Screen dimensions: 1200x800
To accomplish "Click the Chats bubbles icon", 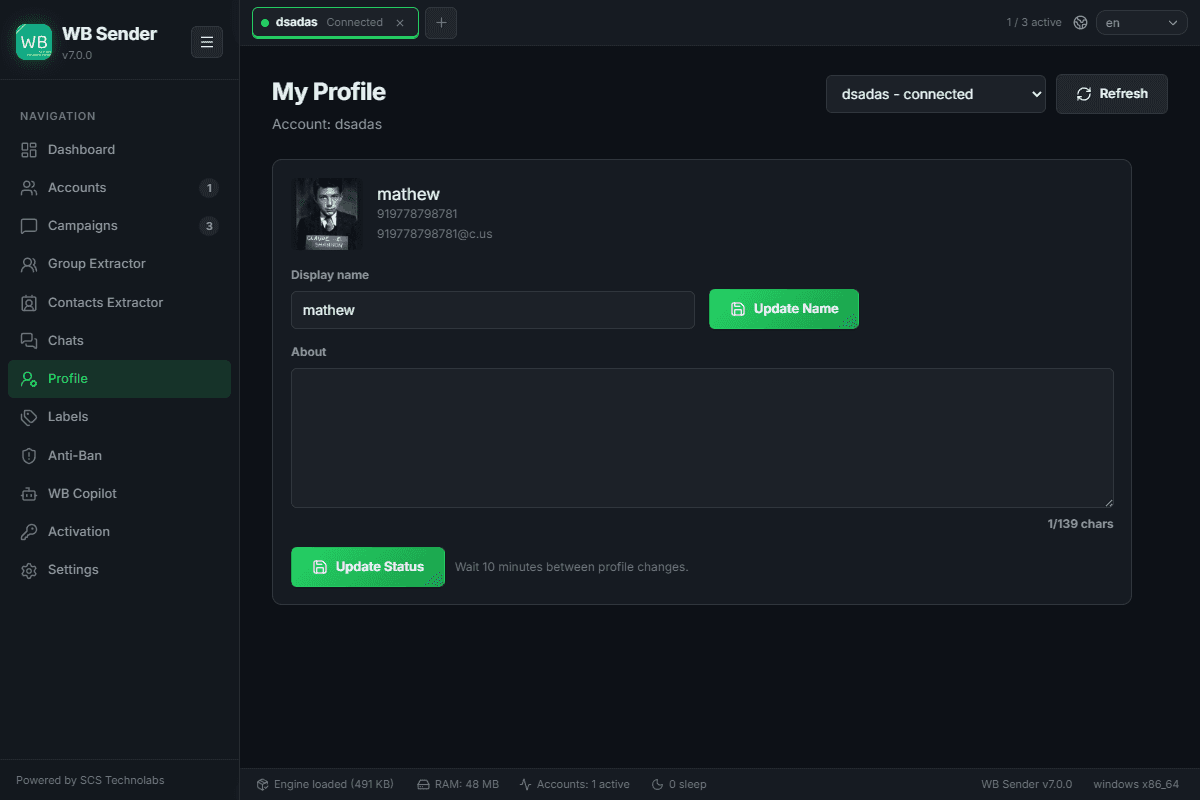I will (x=29, y=341).
